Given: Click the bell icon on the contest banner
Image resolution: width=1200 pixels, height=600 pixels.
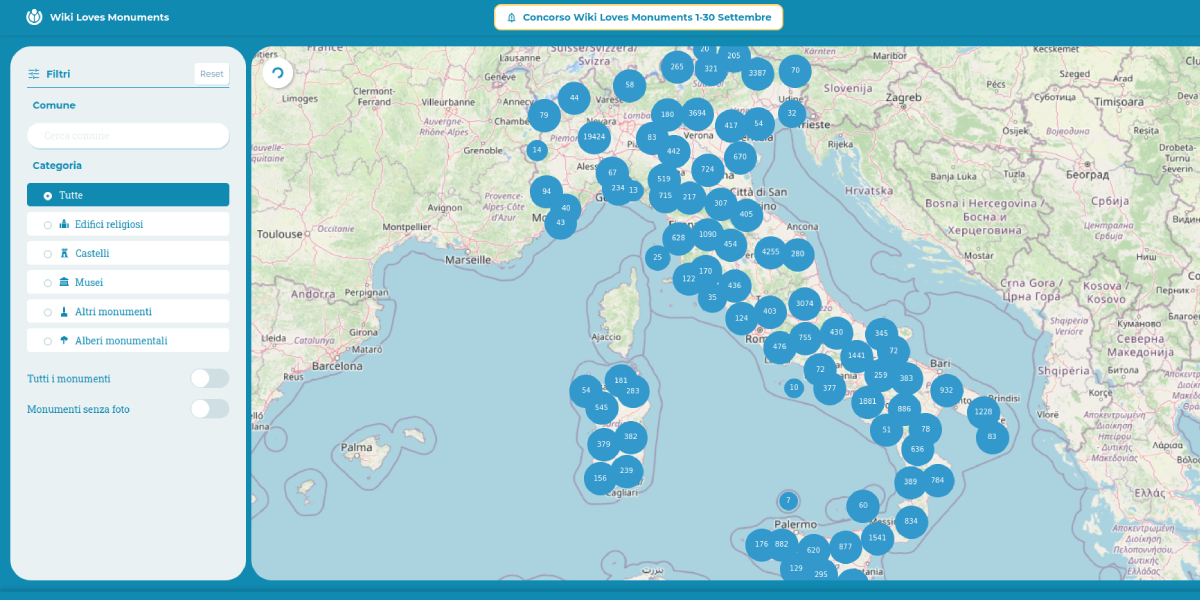Looking at the screenshot, I should point(512,16).
